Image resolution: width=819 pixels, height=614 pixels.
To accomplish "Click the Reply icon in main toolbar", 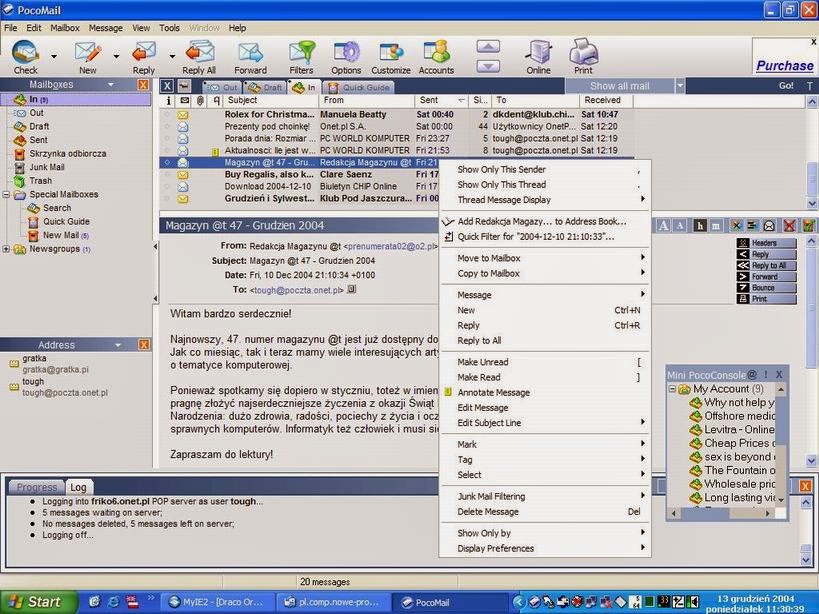I will (144, 52).
